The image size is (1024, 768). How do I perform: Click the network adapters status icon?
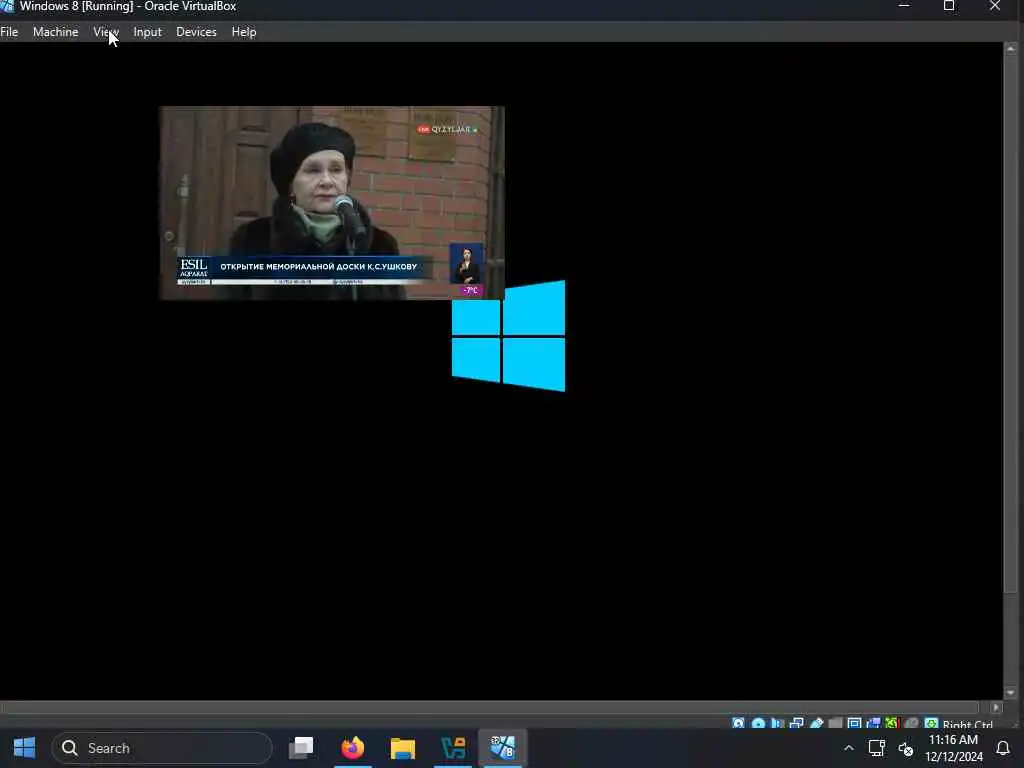[x=796, y=723]
